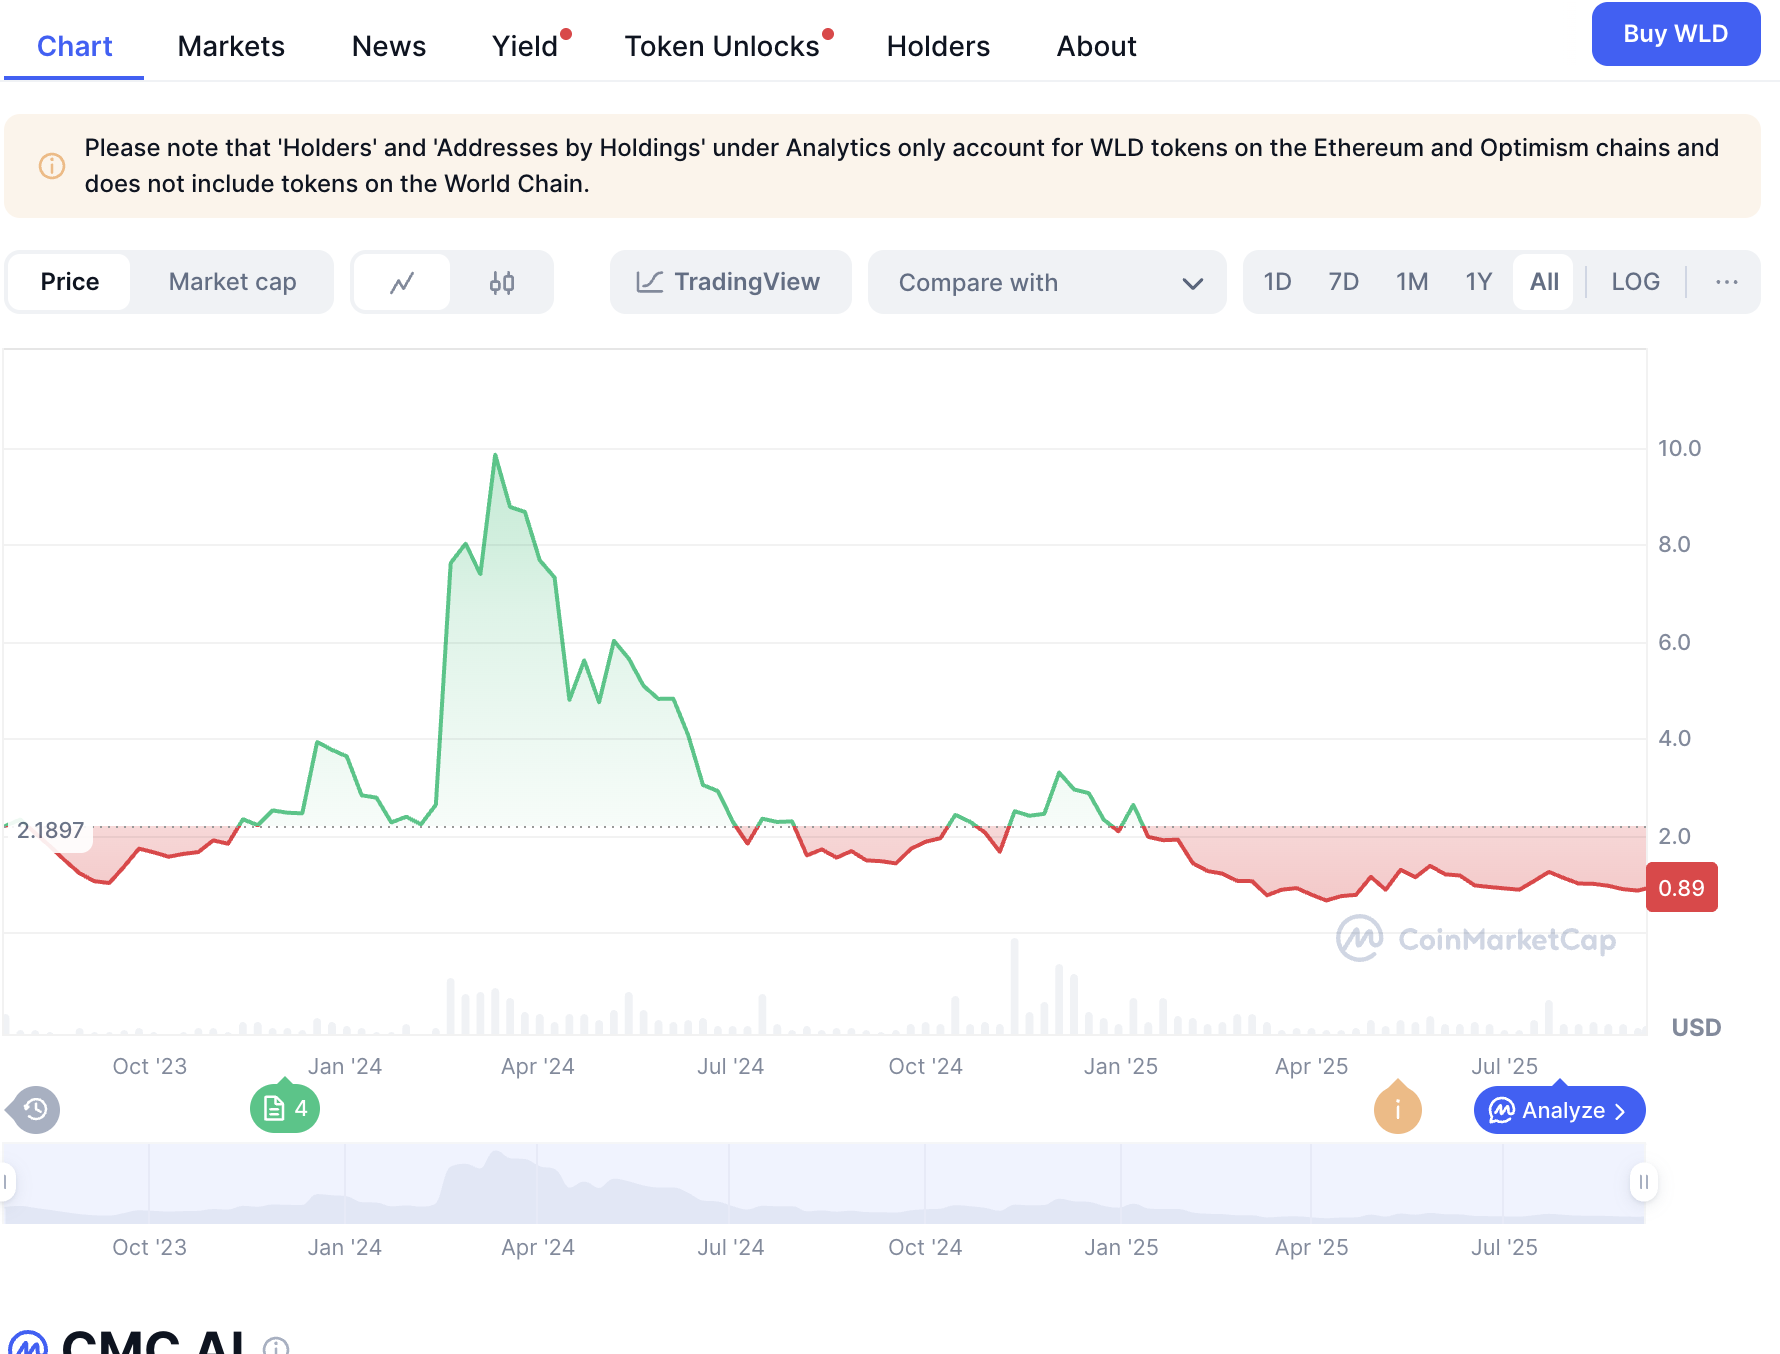Toggle LOG scale
This screenshot has height=1354, width=1780.
1635,282
